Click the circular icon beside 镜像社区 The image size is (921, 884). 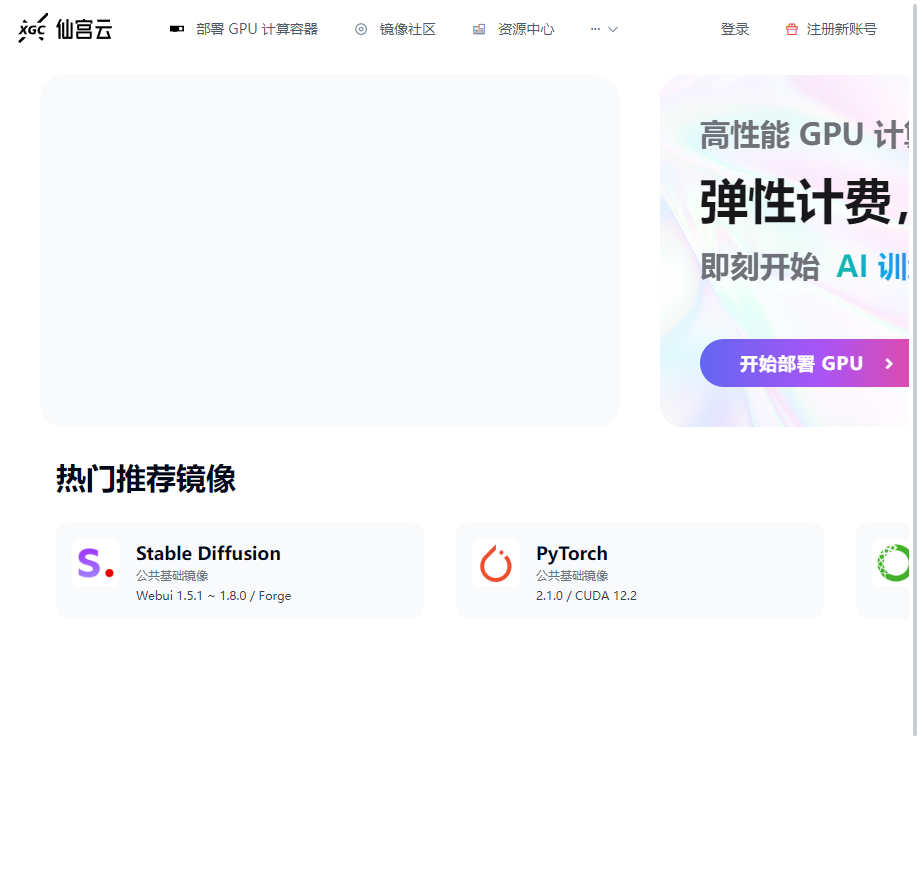pos(361,29)
